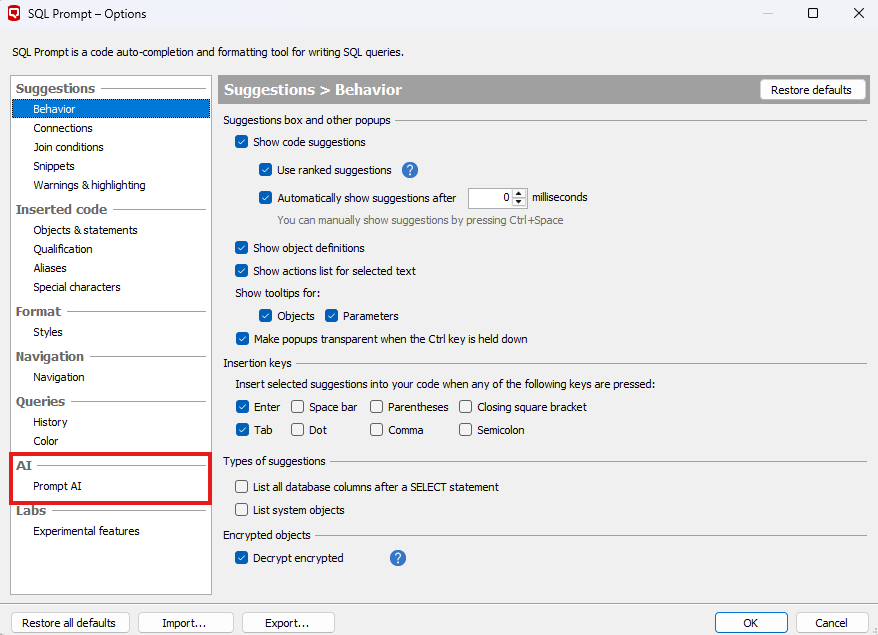878x635 pixels.
Task: Enable Parentheses insertion key
Action: pos(376,407)
